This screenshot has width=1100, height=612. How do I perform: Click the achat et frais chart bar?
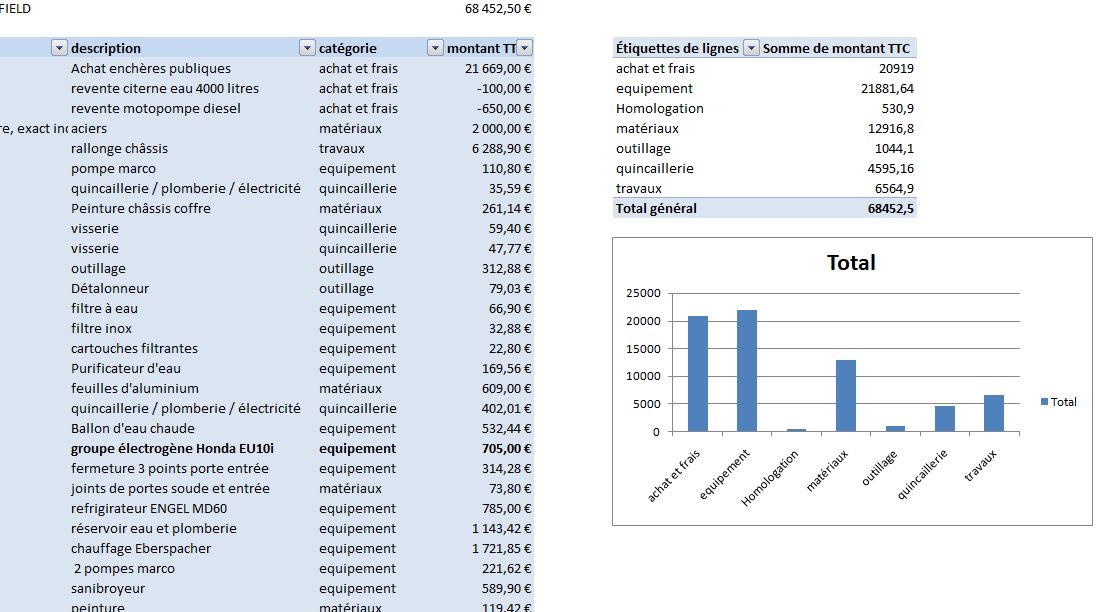coord(698,374)
